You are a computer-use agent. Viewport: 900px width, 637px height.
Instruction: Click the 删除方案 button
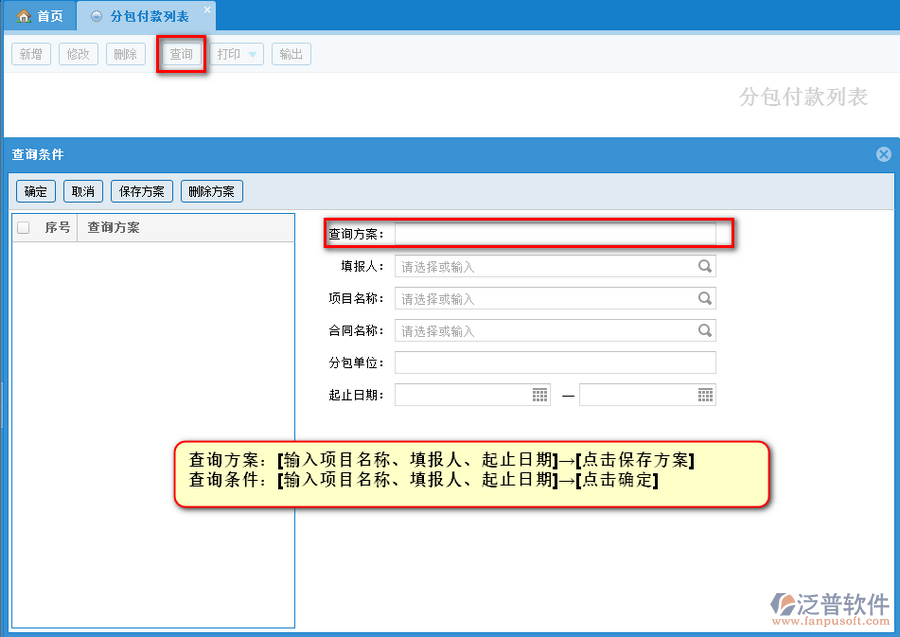pos(212,191)
